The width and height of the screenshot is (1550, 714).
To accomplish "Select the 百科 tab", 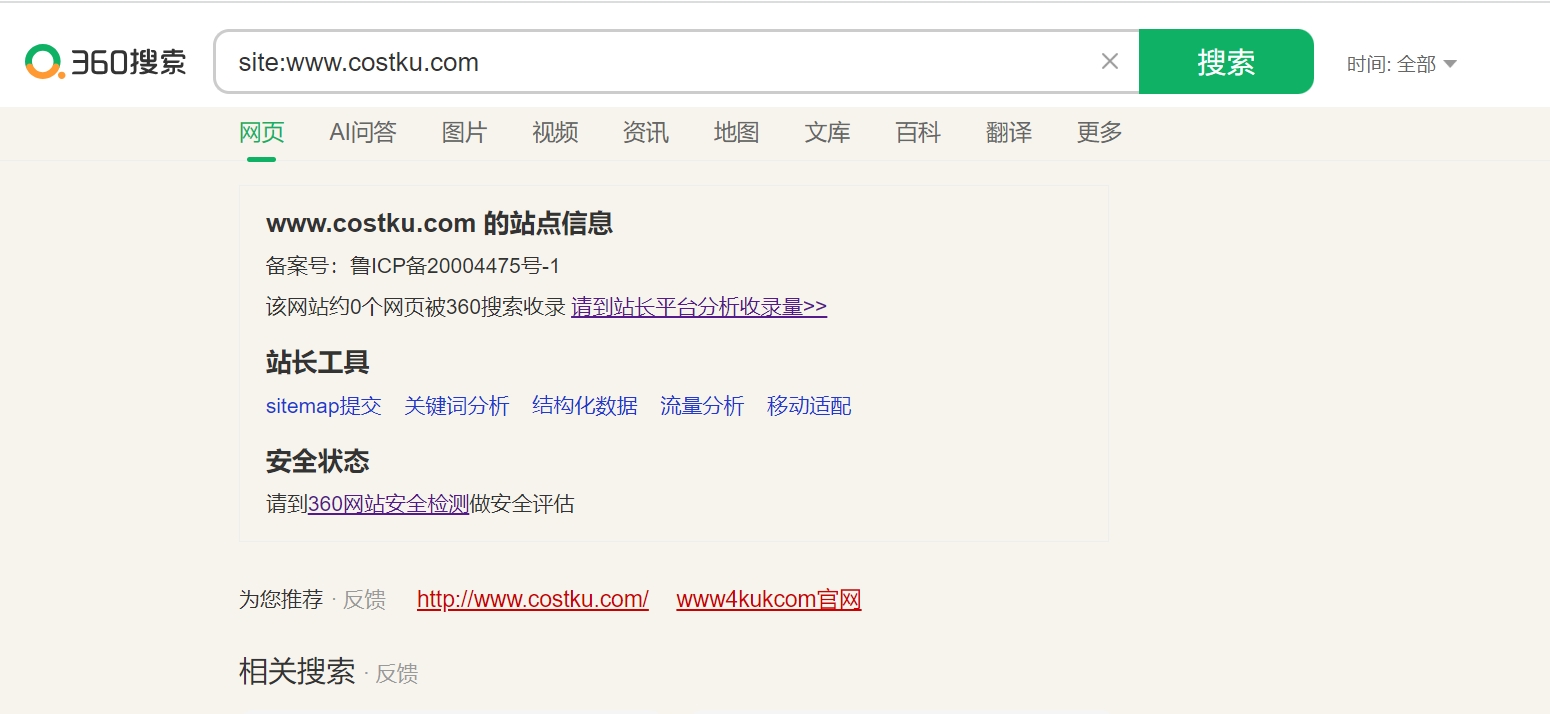I will [x=918, y=132].
